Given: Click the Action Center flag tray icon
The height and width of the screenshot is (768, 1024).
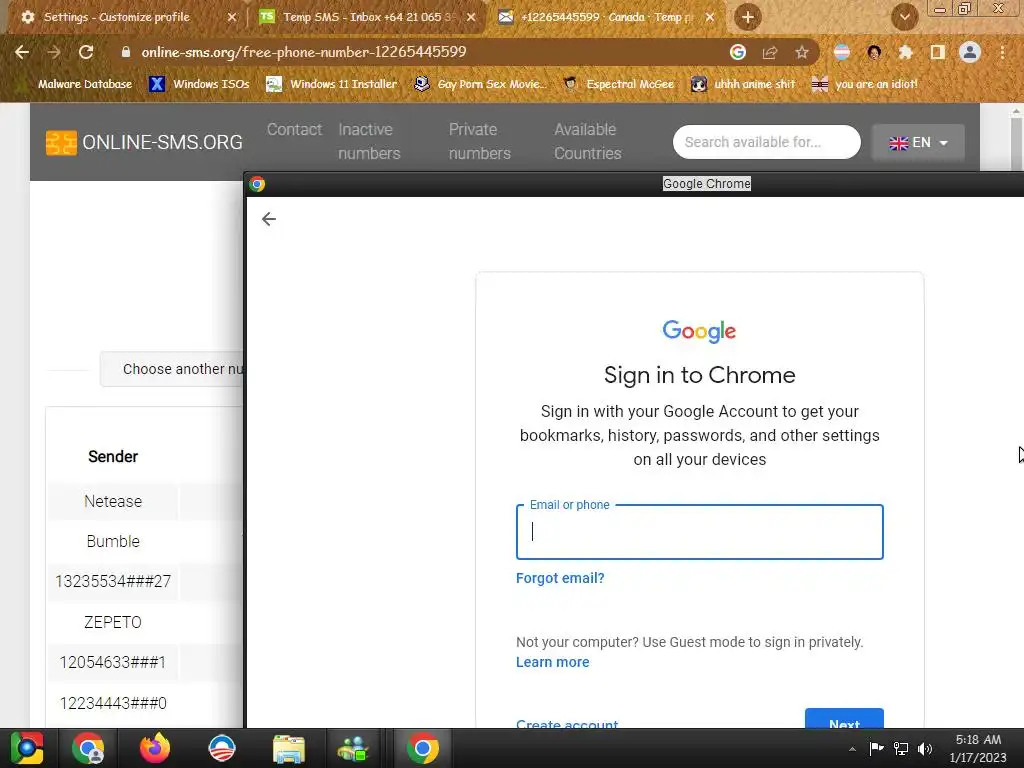Looking at the screenshot, I should 876,748.
